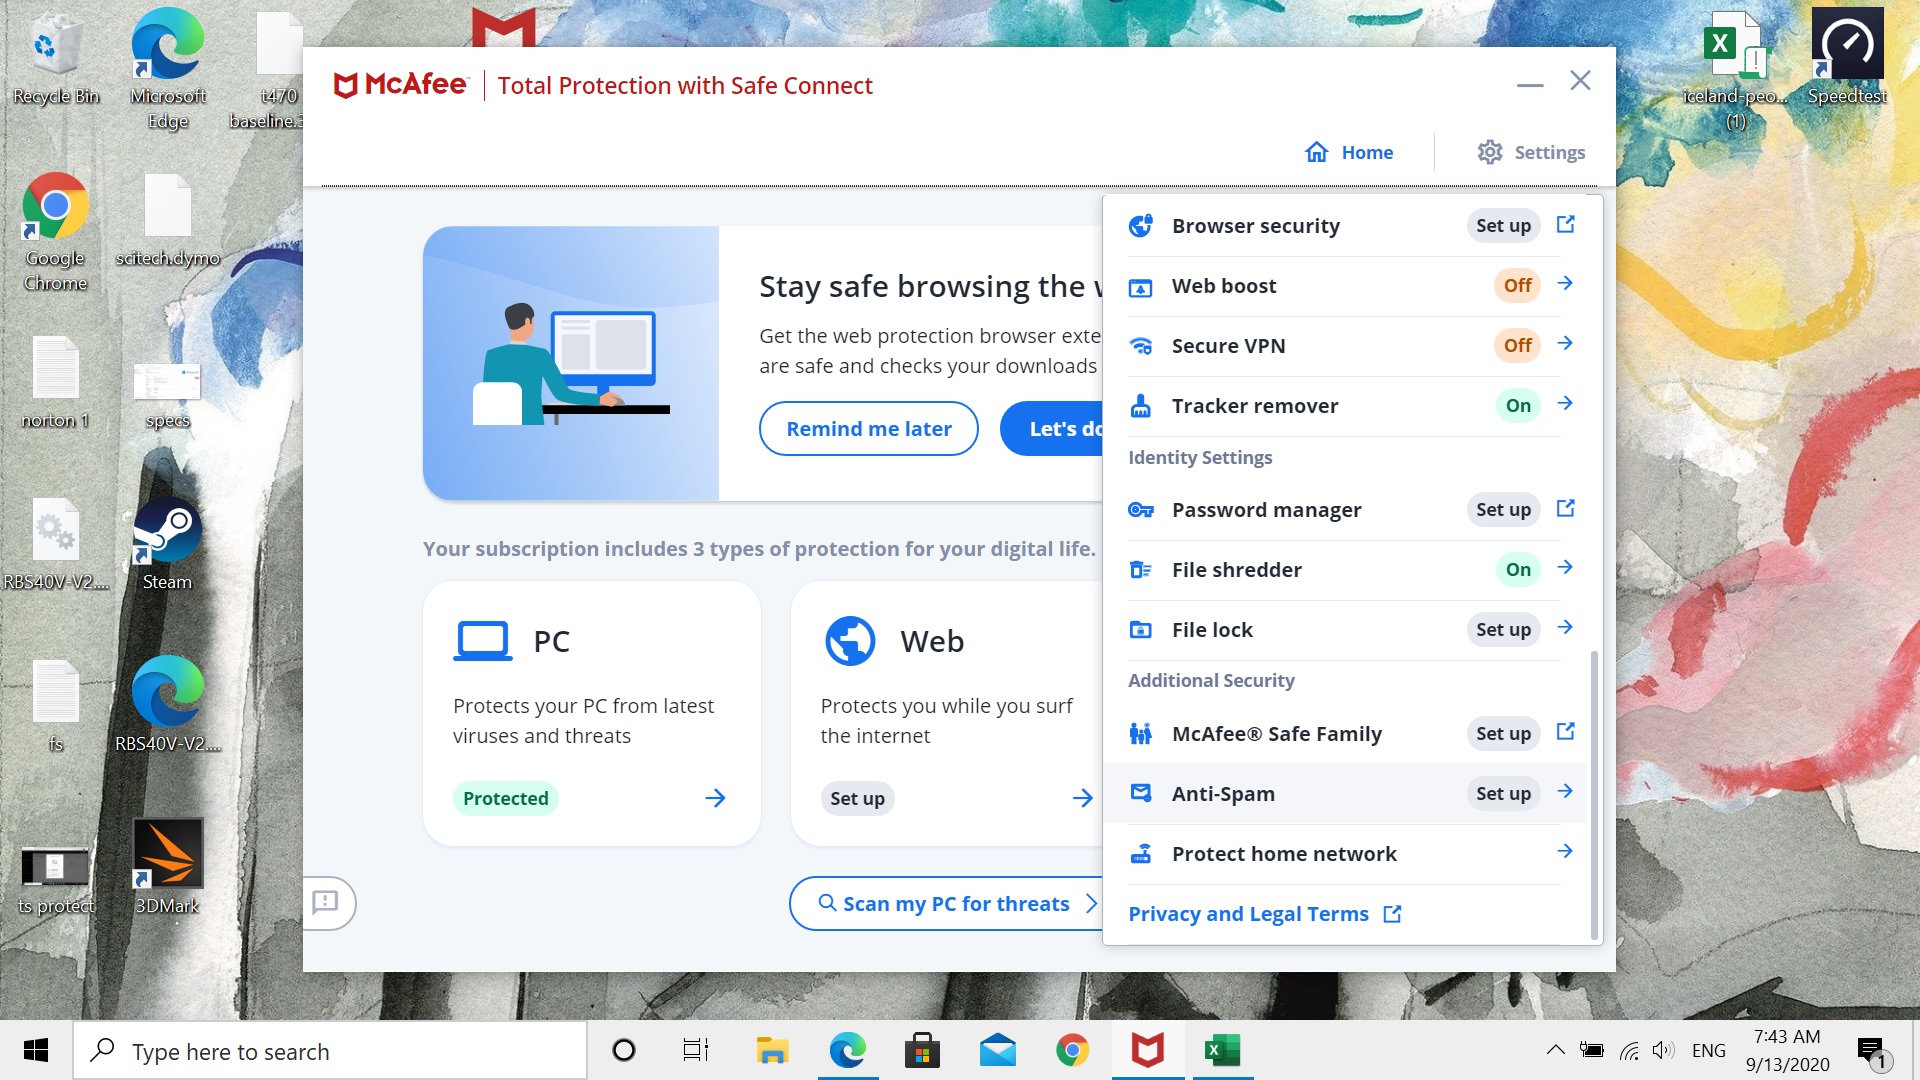Screen dimensions: 1920x1080
Task: Click the Protect home network router icon
Action: [x=1140, y=854]
